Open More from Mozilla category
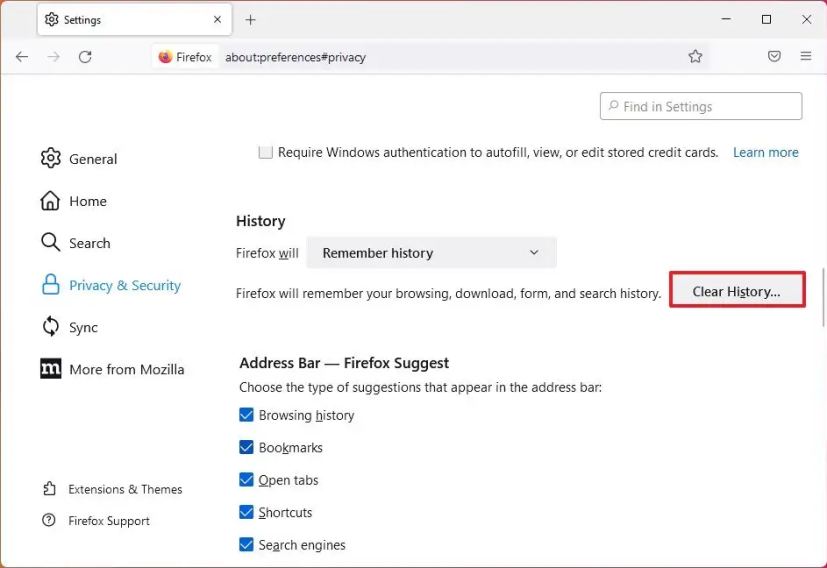The width and height of the screenshot is (827, 568). coord(112,369)
